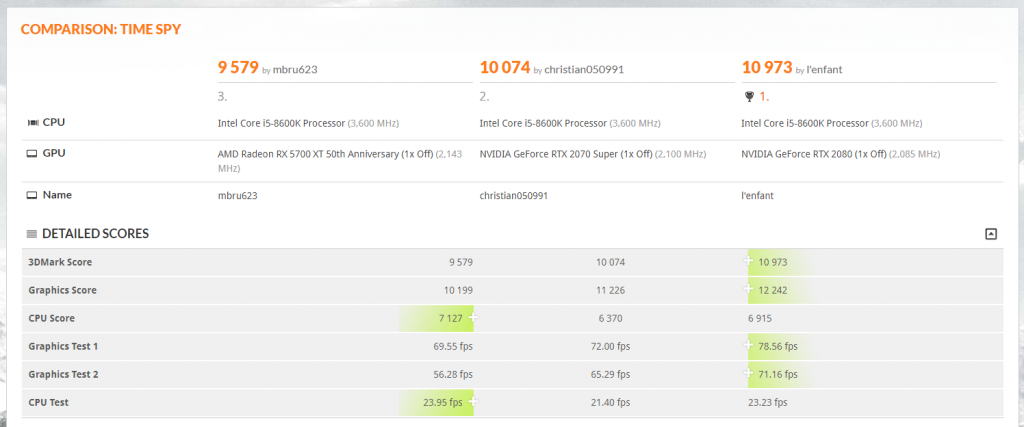The width and height of the screenshot is (1024, 427).
Task: Select the Graphics Score row label
Action: pos(63,290)
